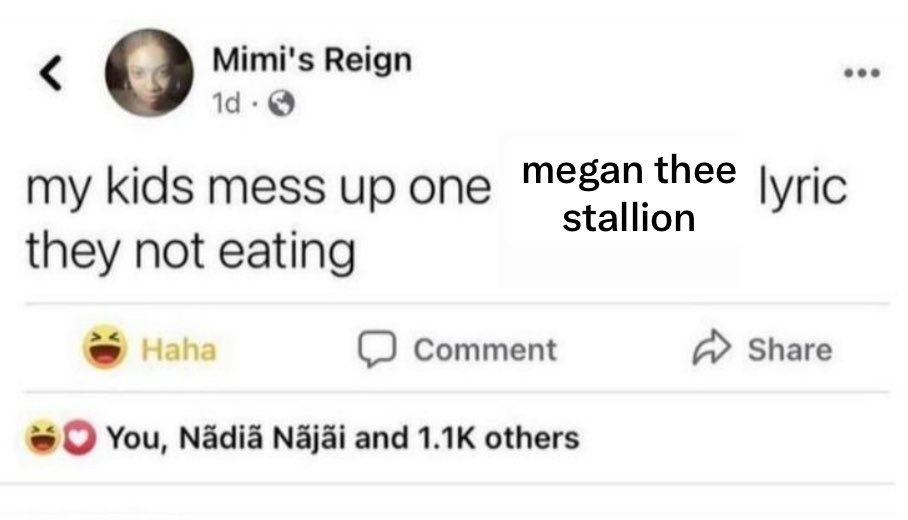The width and height of the screenshot is (908, 520).
Task: Click the speech bubble comment icon
Action: [x=377, y=349]
